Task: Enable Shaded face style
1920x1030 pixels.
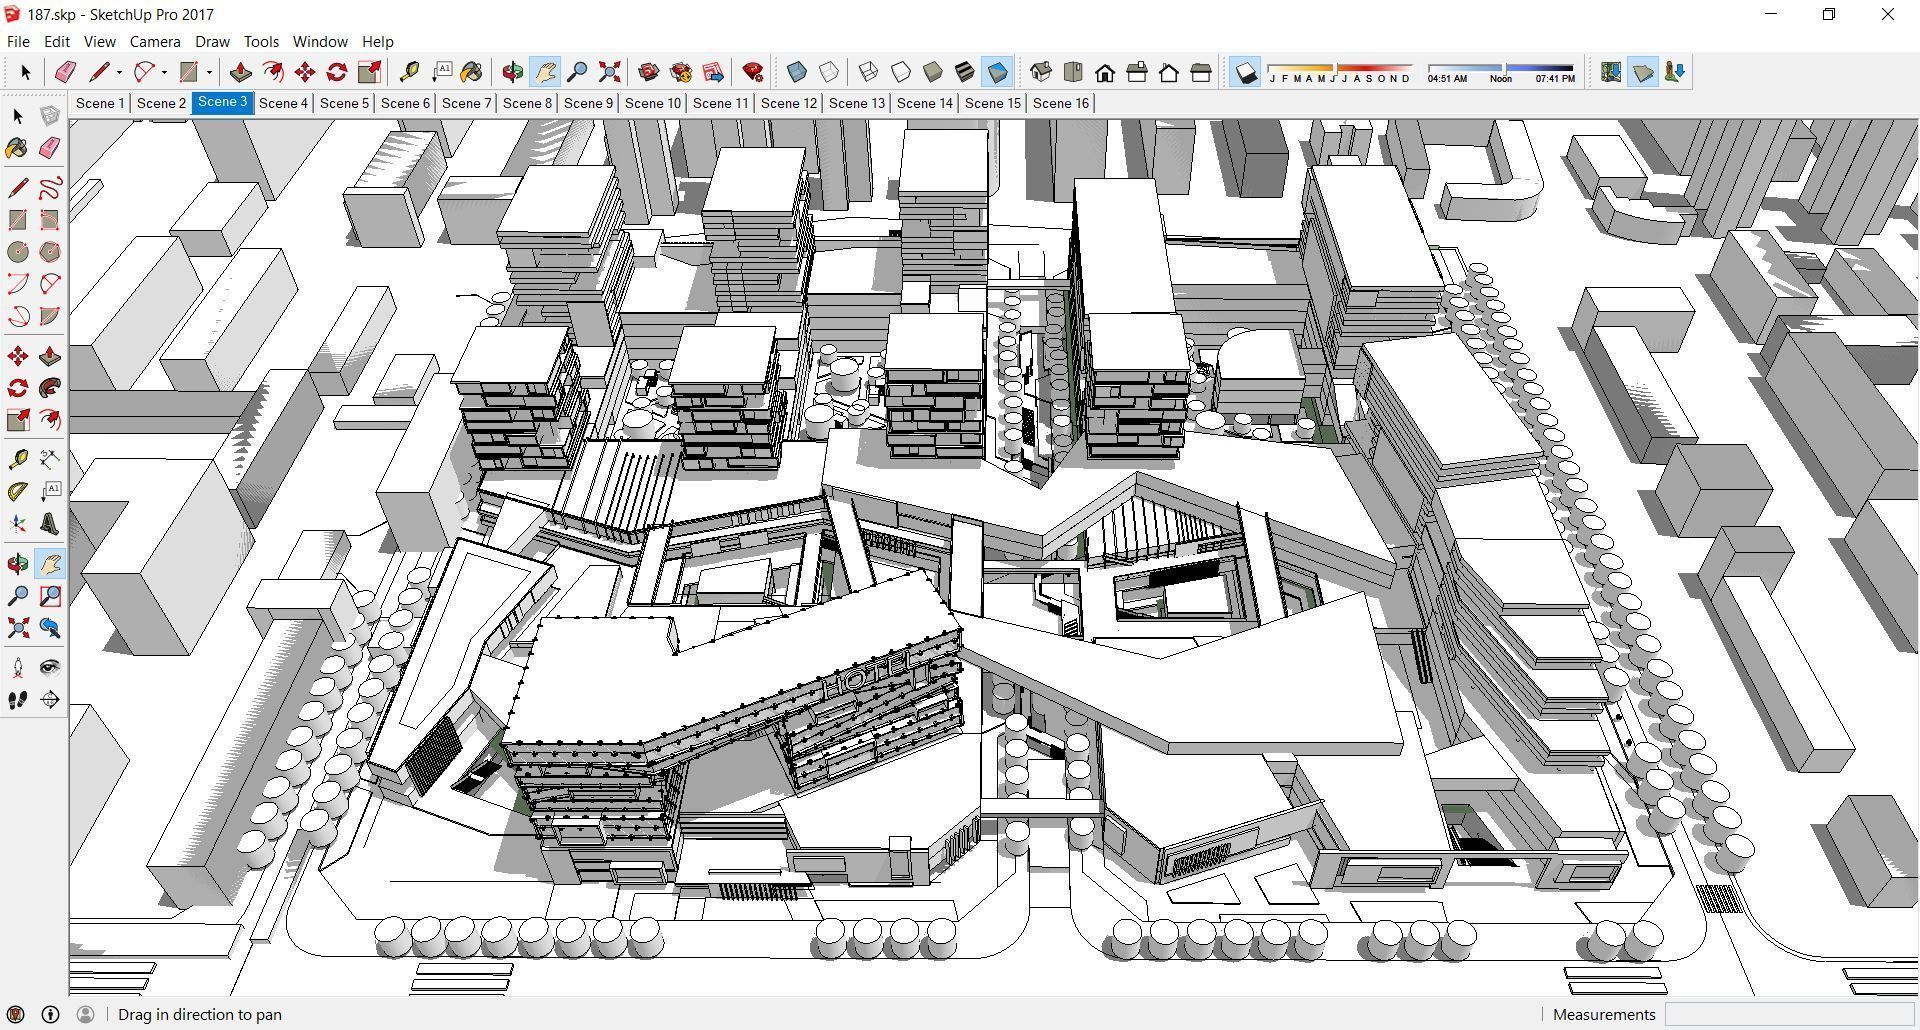Action: pyautogui.click(x=933, y=72)
